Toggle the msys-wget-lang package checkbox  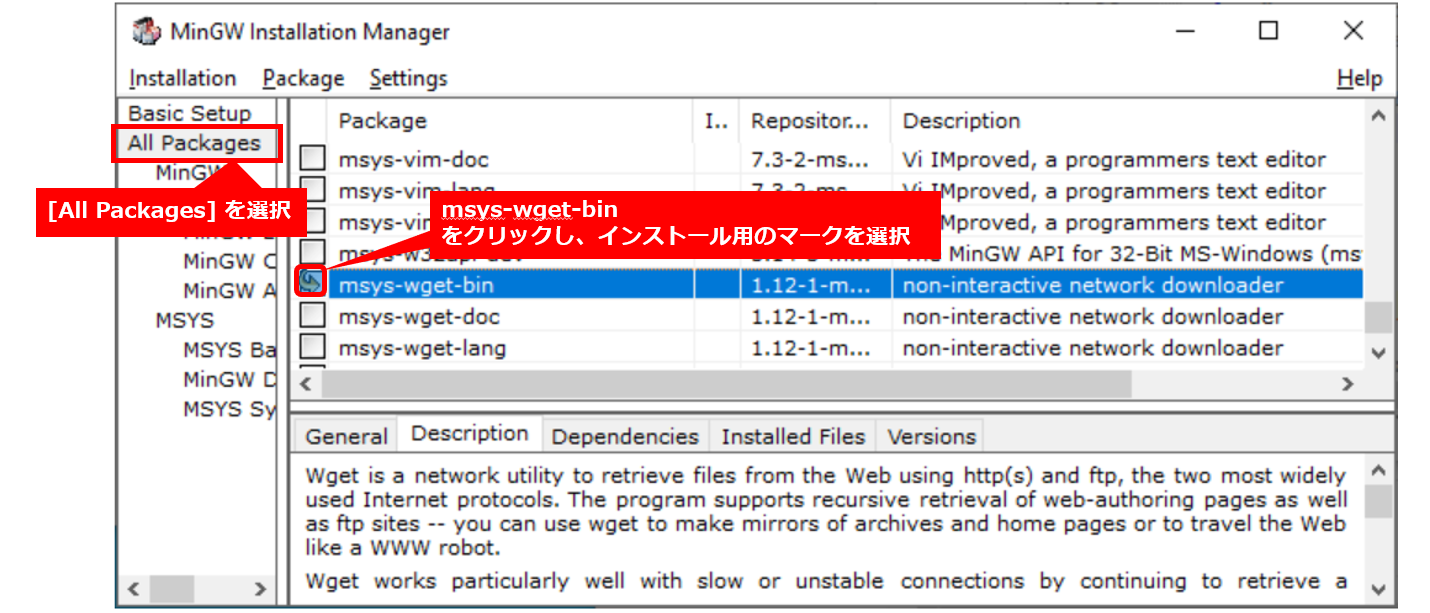point(313,348)
